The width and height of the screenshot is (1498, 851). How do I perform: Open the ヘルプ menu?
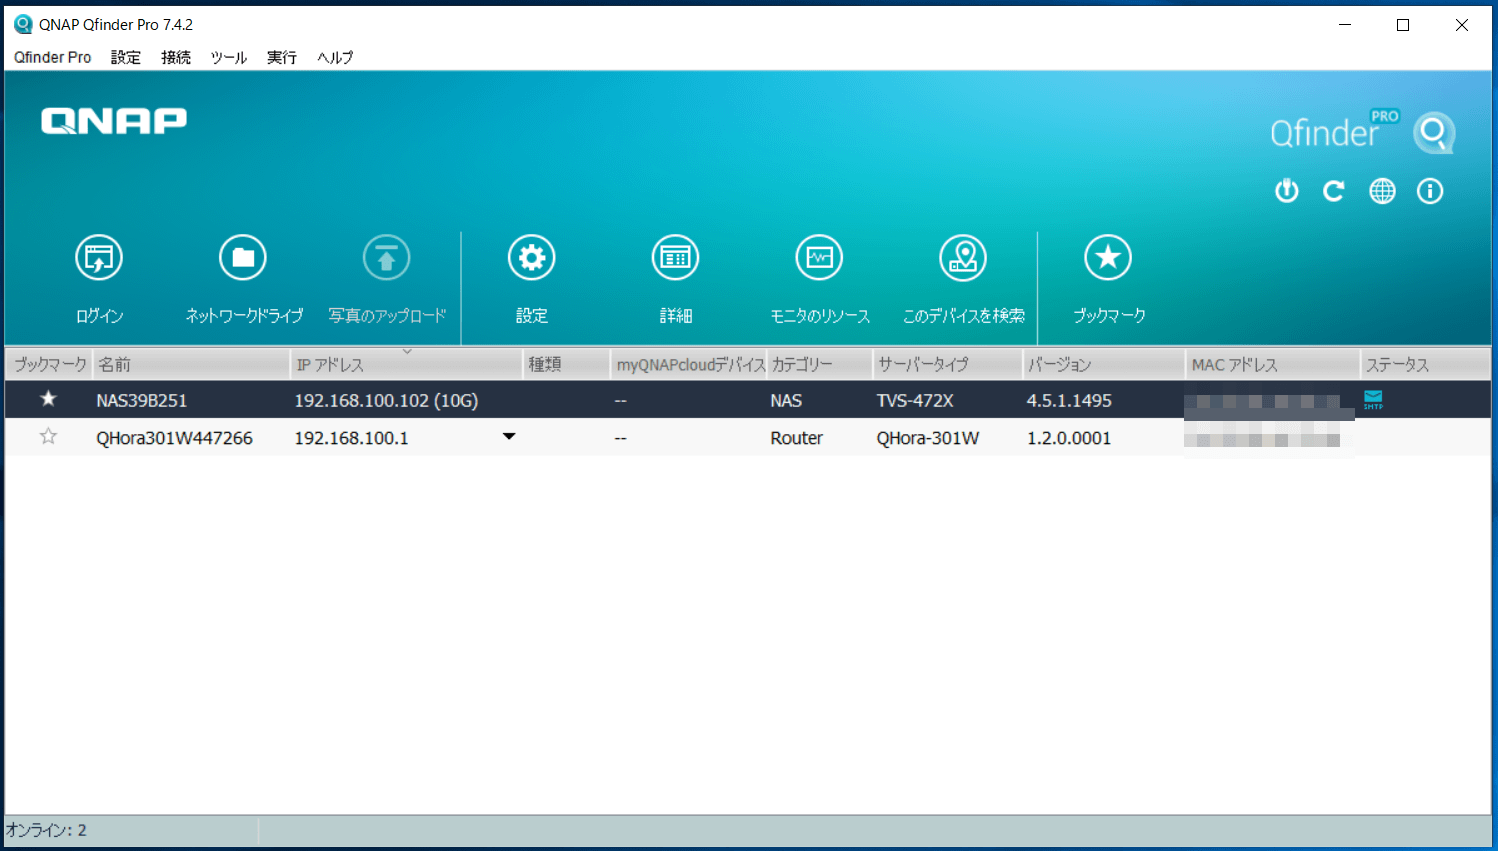[x=335, y=57]
